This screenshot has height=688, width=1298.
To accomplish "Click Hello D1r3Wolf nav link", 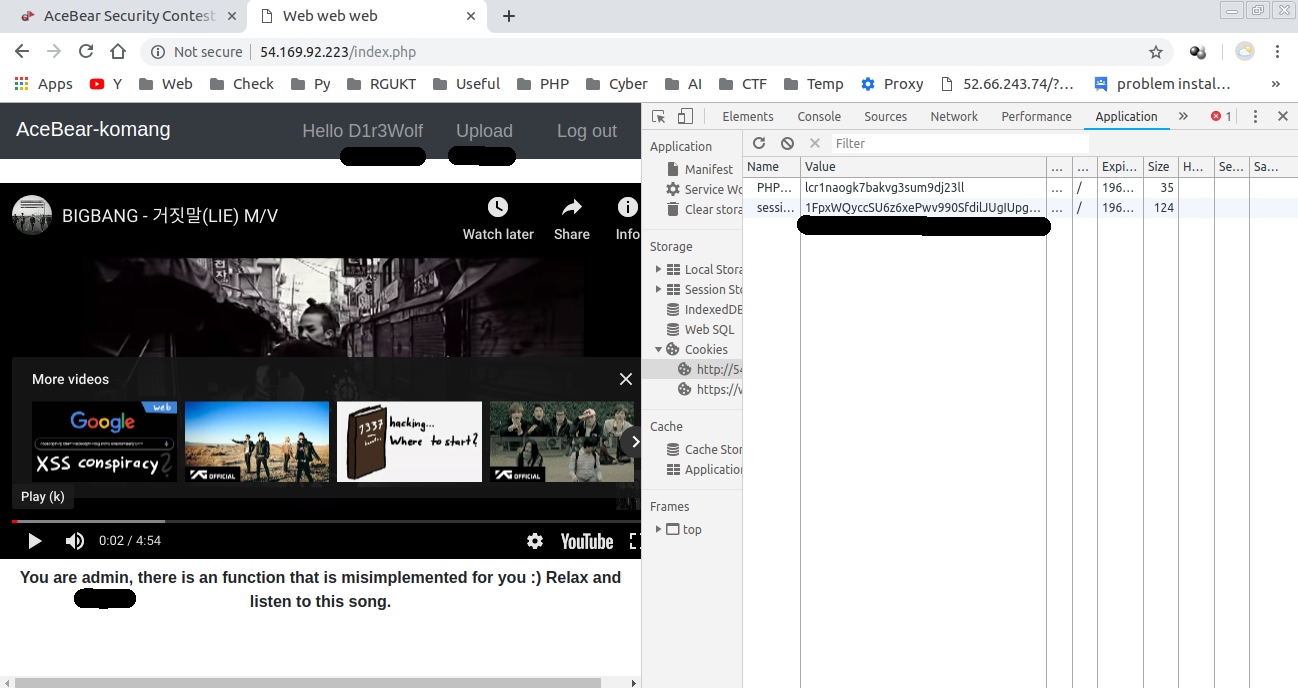I will pos(363,131).
